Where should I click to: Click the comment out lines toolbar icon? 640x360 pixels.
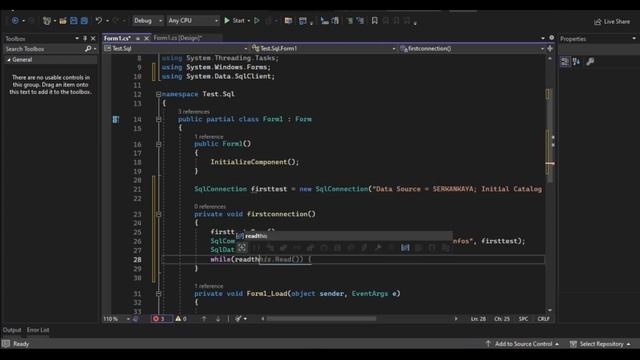(350, 20)
